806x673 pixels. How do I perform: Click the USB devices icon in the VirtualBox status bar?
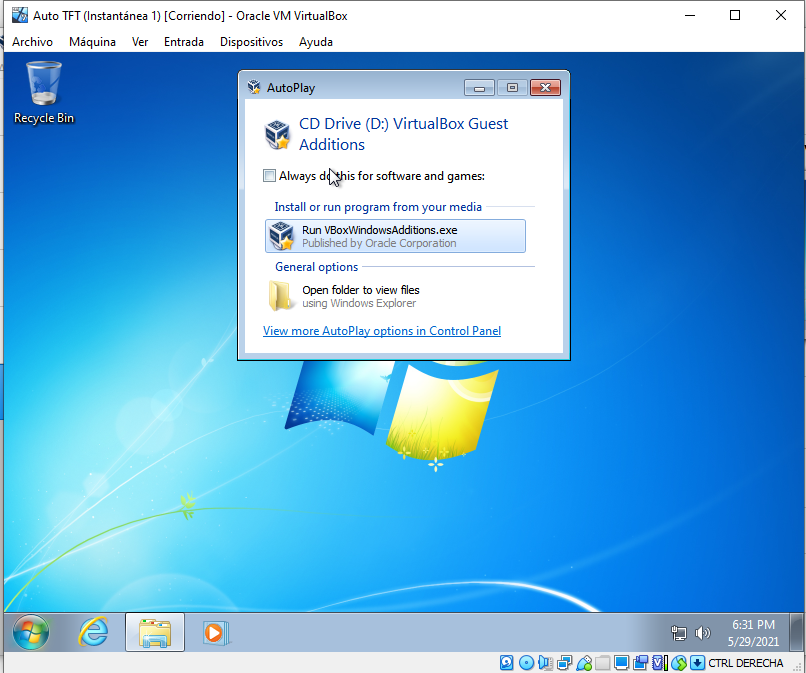[583, 662]
